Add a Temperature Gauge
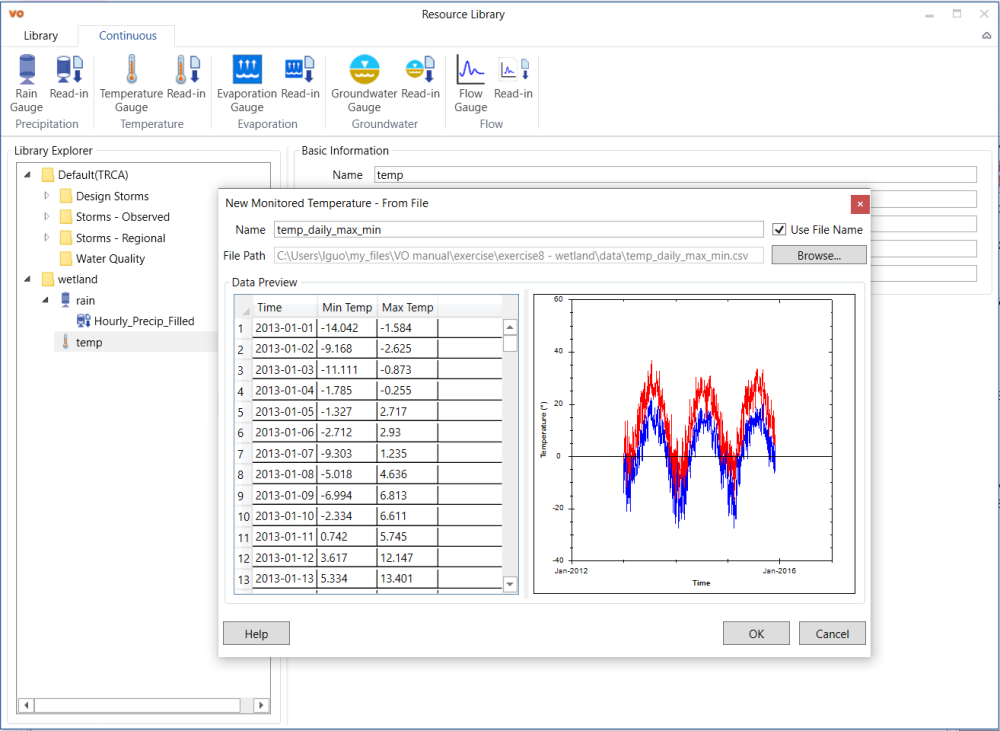Image resolution: width=1000 pixels, height=731 pixels. point(131,84)
